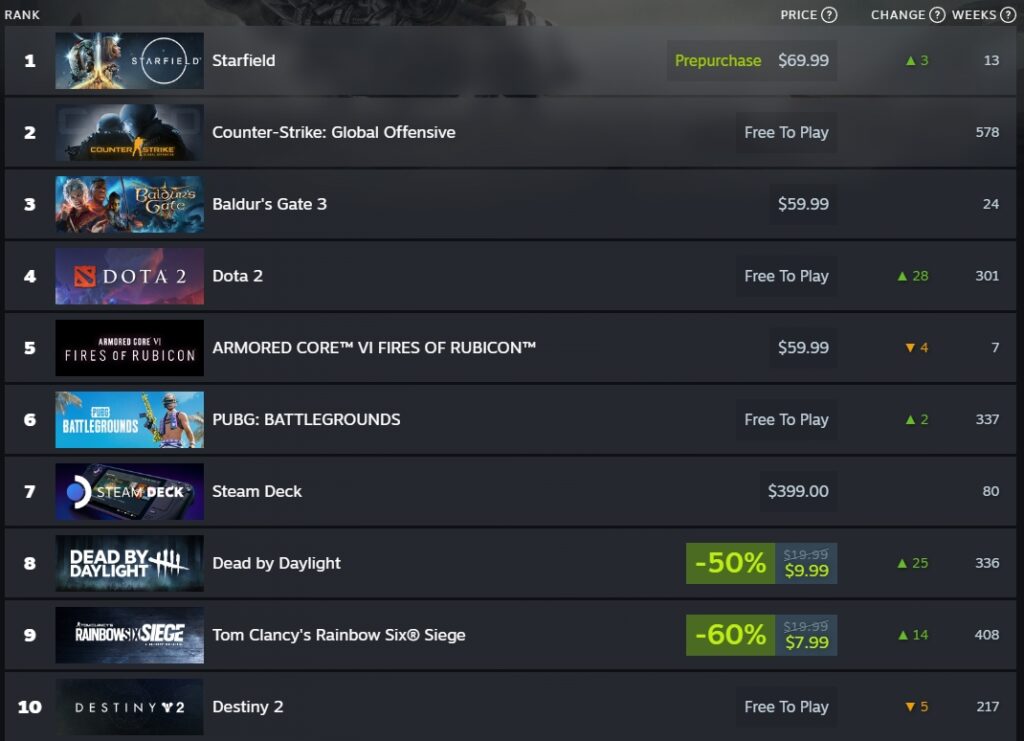Click the -50% discount badge on Dead by Daylight

(729, 562)
